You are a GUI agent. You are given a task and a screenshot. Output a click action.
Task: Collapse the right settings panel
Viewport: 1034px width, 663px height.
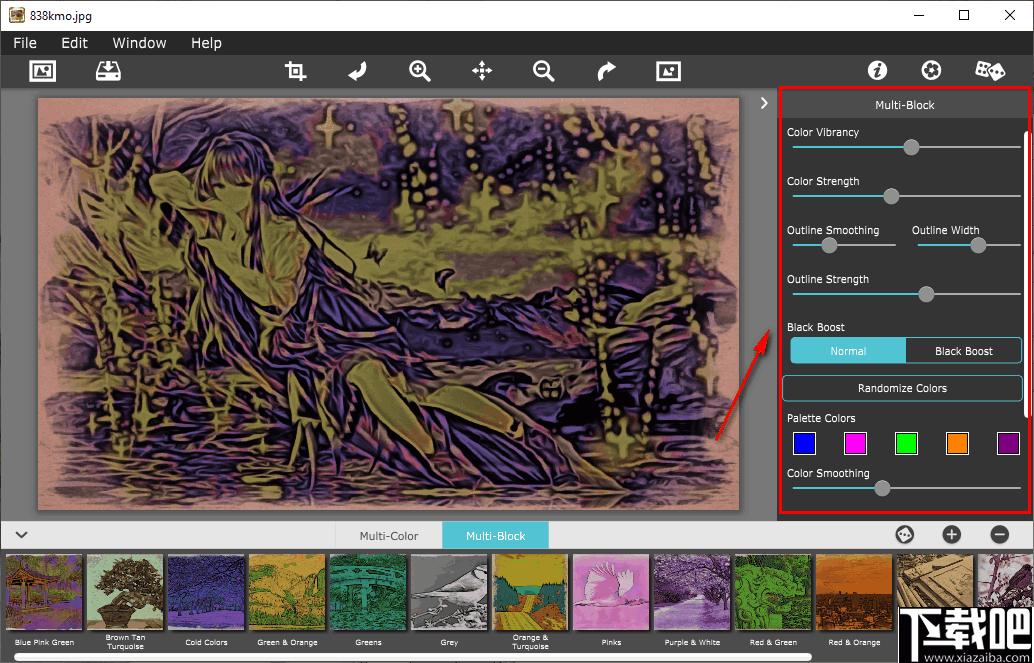coord(764,103)
